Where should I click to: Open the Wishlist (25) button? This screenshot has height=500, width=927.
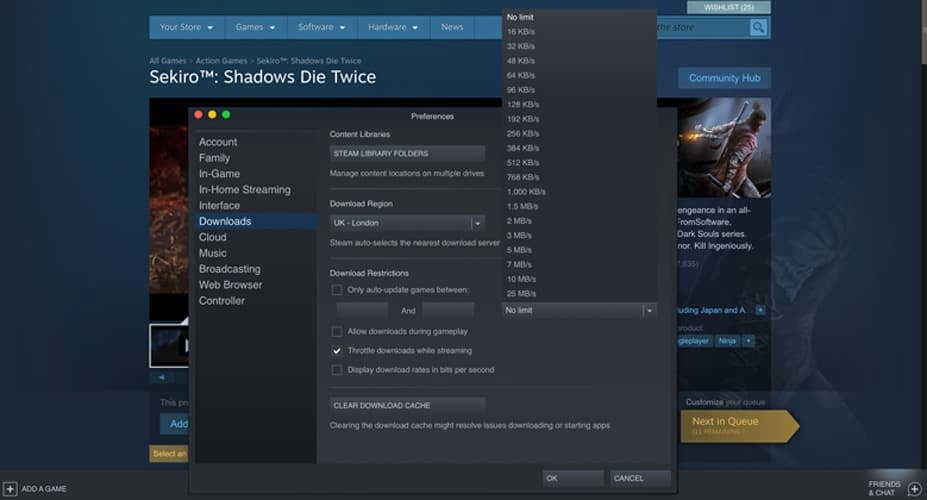728,7
